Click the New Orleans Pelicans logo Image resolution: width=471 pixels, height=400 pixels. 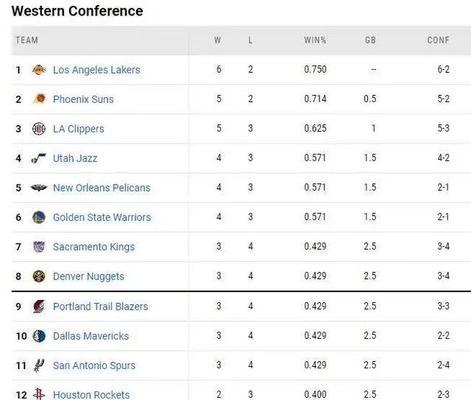39,188
